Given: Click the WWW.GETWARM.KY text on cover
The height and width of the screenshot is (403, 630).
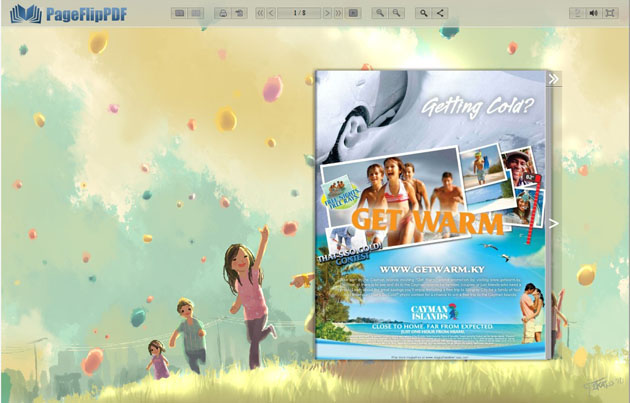Looking at the screenshot, I should 432,269.
